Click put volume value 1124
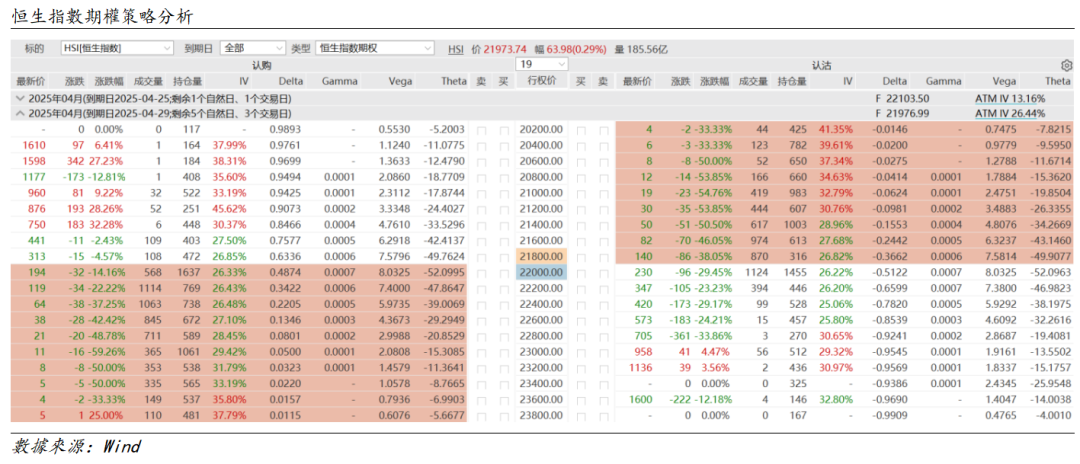The image size is (1080, 464). 757,272
